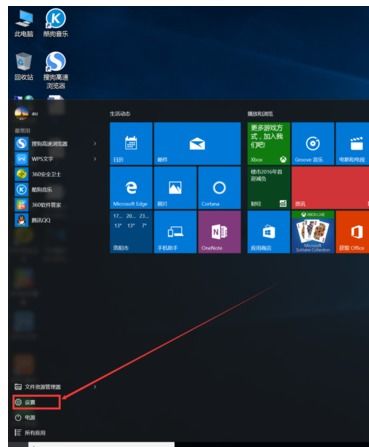The height and width of the screenshot is (447, 369).
Task: Expand the Sogou browser jump list arrow
Action: click(x=95, y=144)
